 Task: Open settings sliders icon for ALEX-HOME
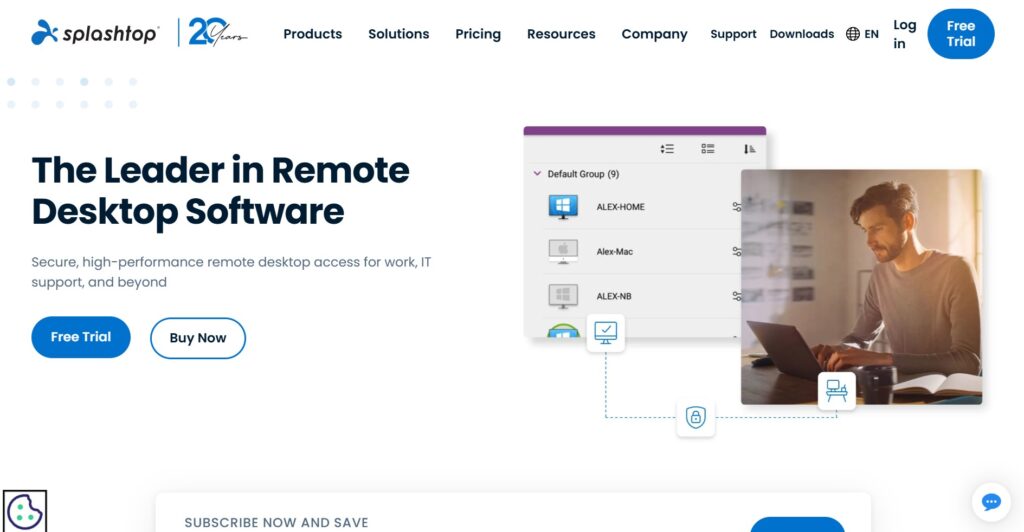[x=737, y=207]
